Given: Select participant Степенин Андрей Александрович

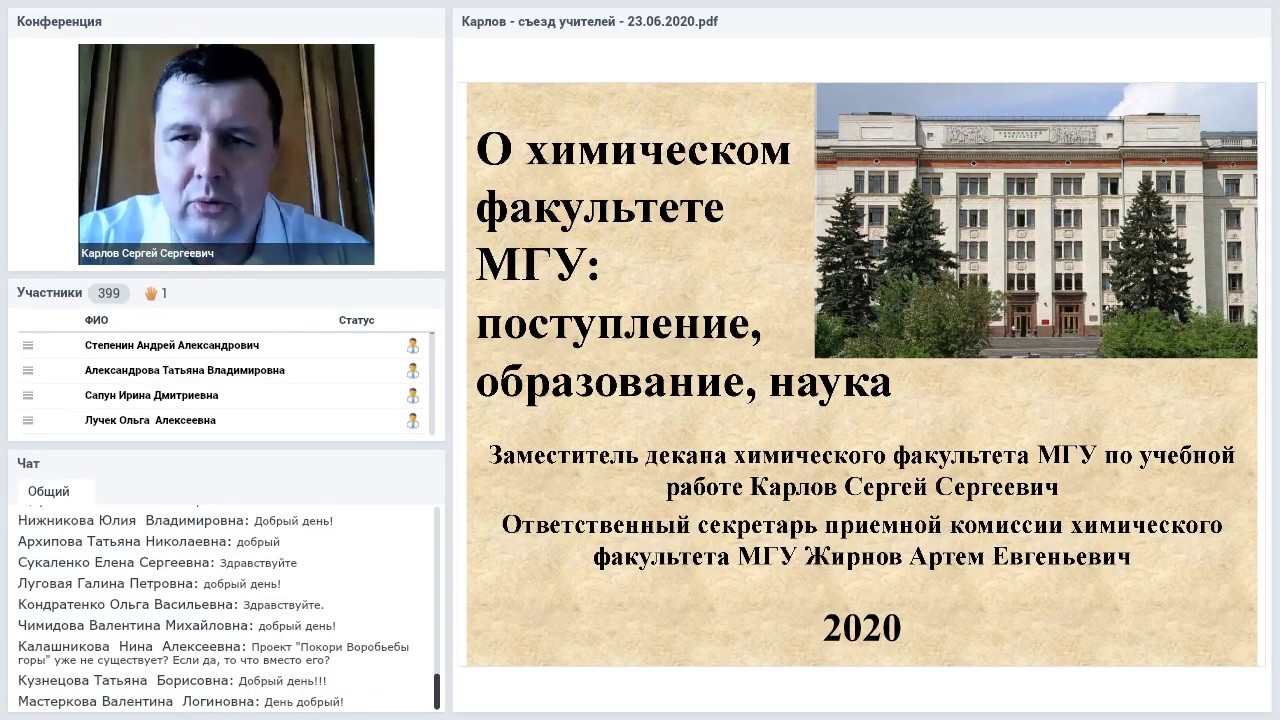Looking at the screenshot, I should pos(172,346).
